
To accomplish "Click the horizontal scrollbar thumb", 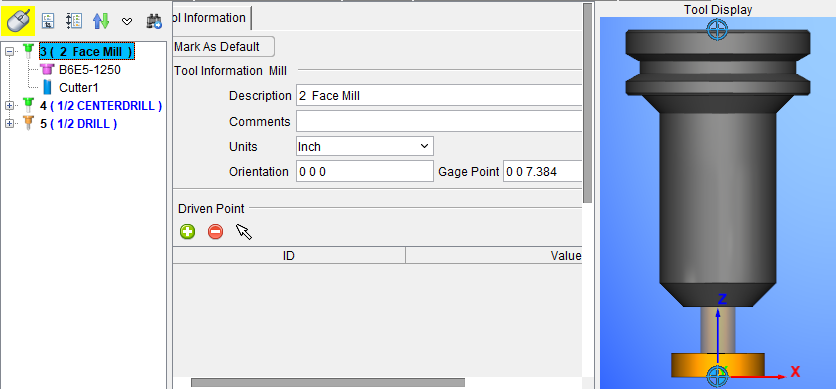I will click(328, 383).
